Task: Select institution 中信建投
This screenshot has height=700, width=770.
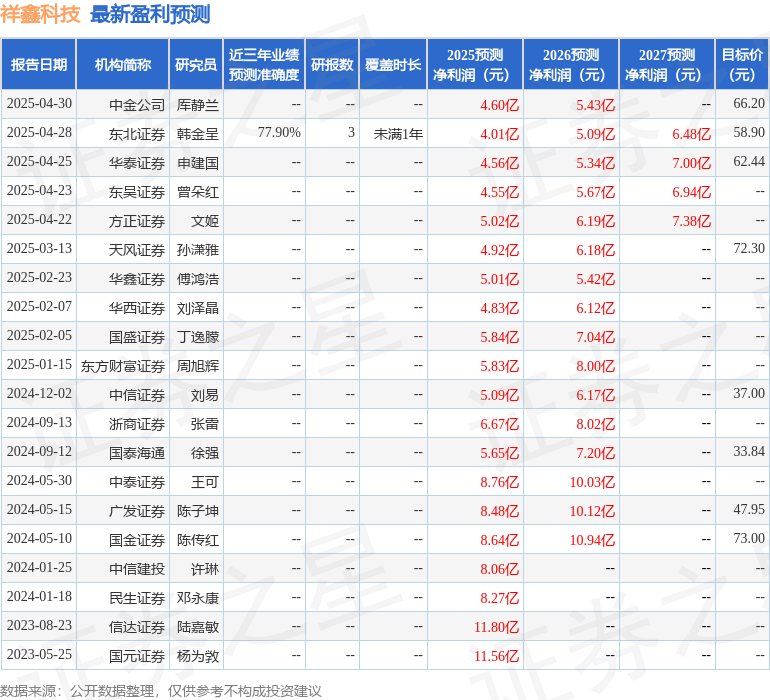Action: 137,568
